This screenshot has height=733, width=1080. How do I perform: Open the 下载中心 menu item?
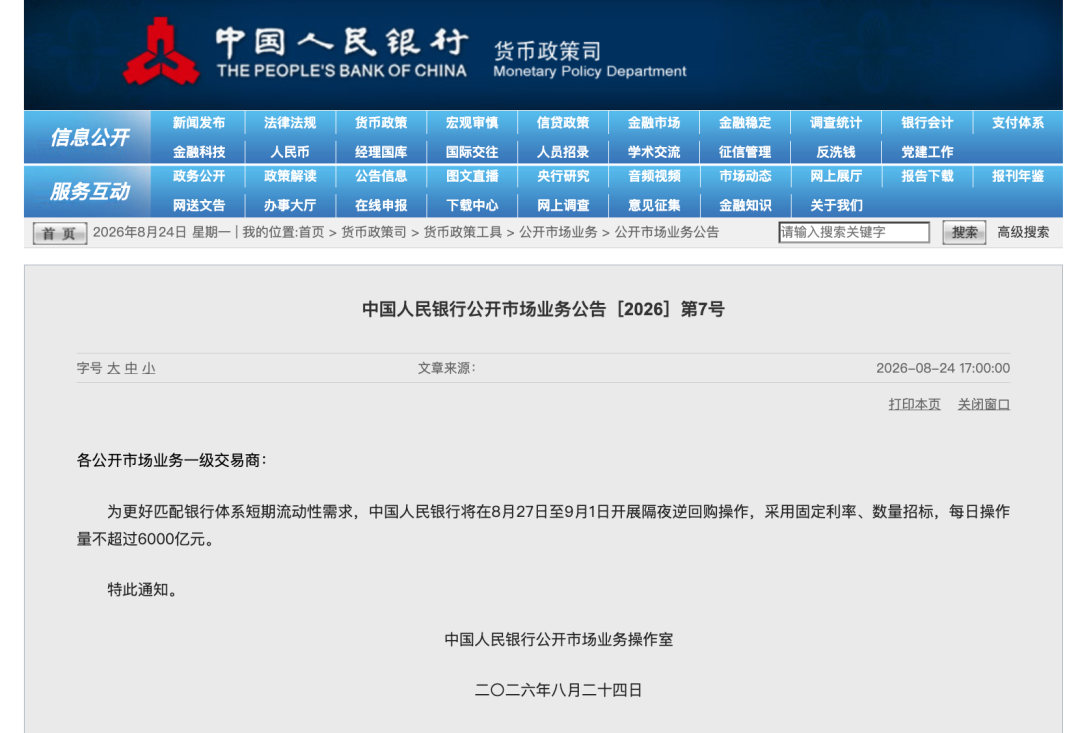pos(472,205)
